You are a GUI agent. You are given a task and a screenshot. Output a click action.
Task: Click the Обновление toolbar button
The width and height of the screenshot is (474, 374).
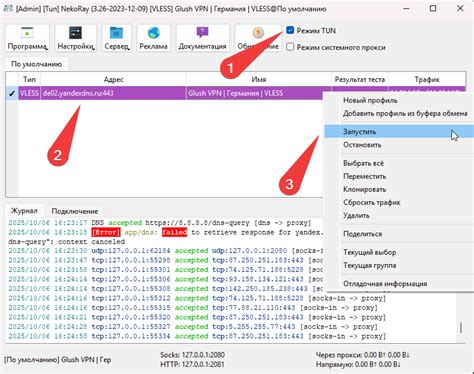[258, 38]
